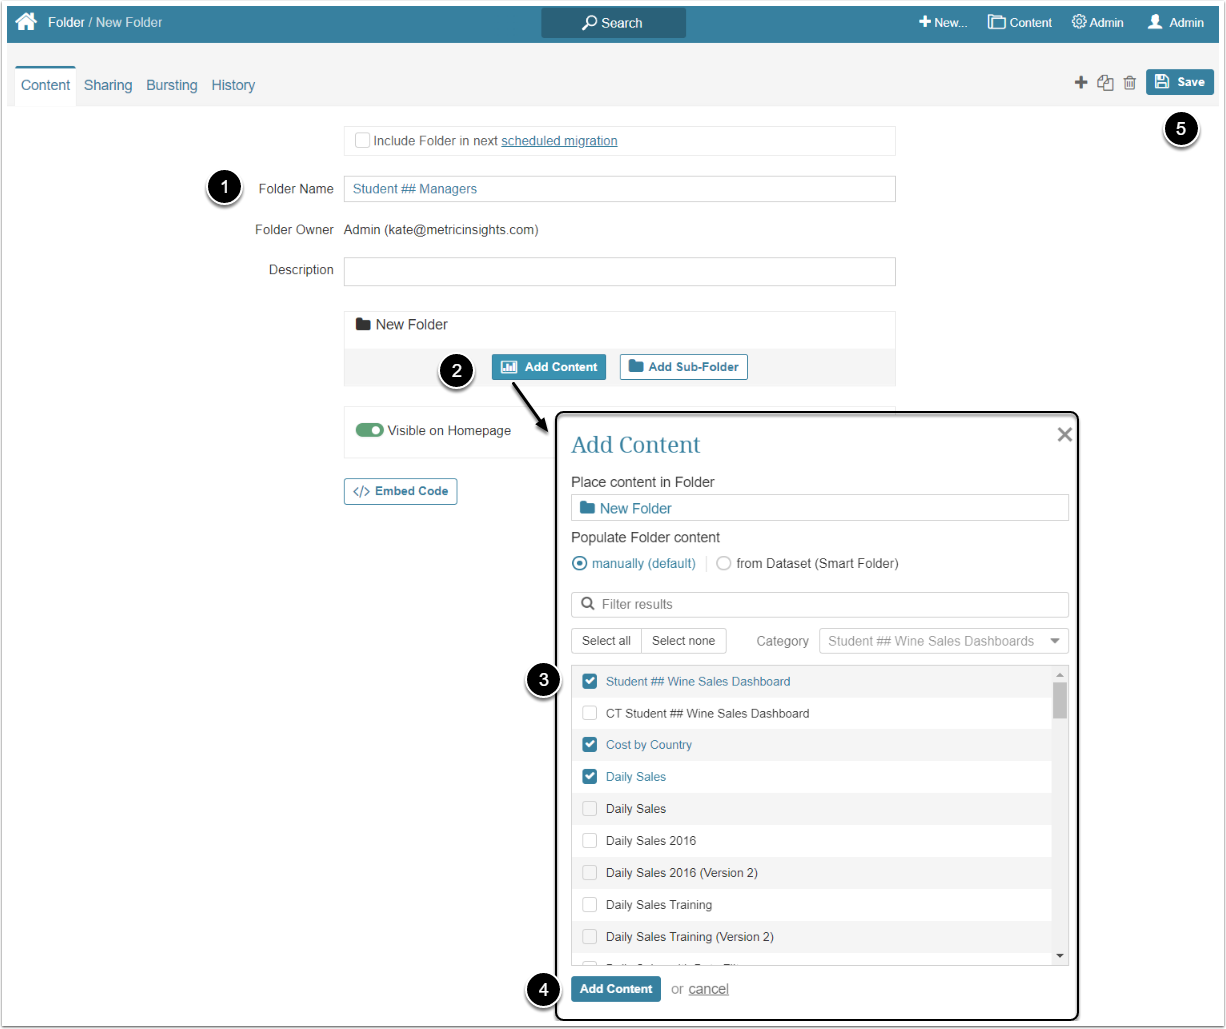Open the Content menu in header
This screenshot has height=1029, width=1226.
[1020, 22]
